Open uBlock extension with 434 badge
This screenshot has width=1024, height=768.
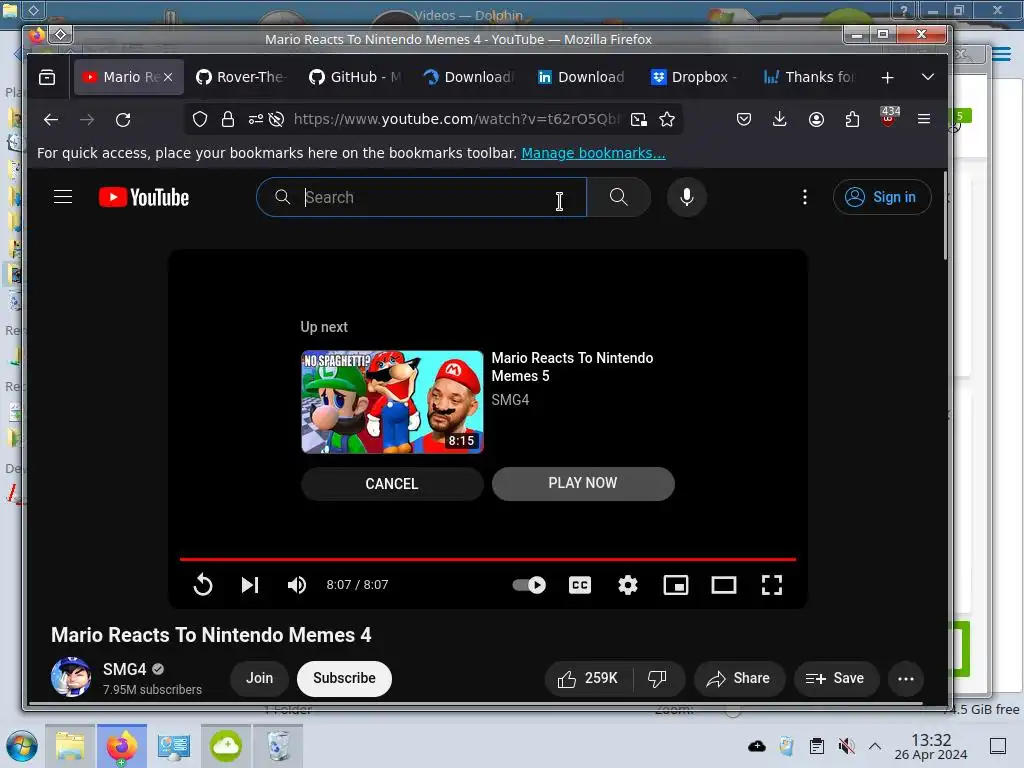click(889, 118)
